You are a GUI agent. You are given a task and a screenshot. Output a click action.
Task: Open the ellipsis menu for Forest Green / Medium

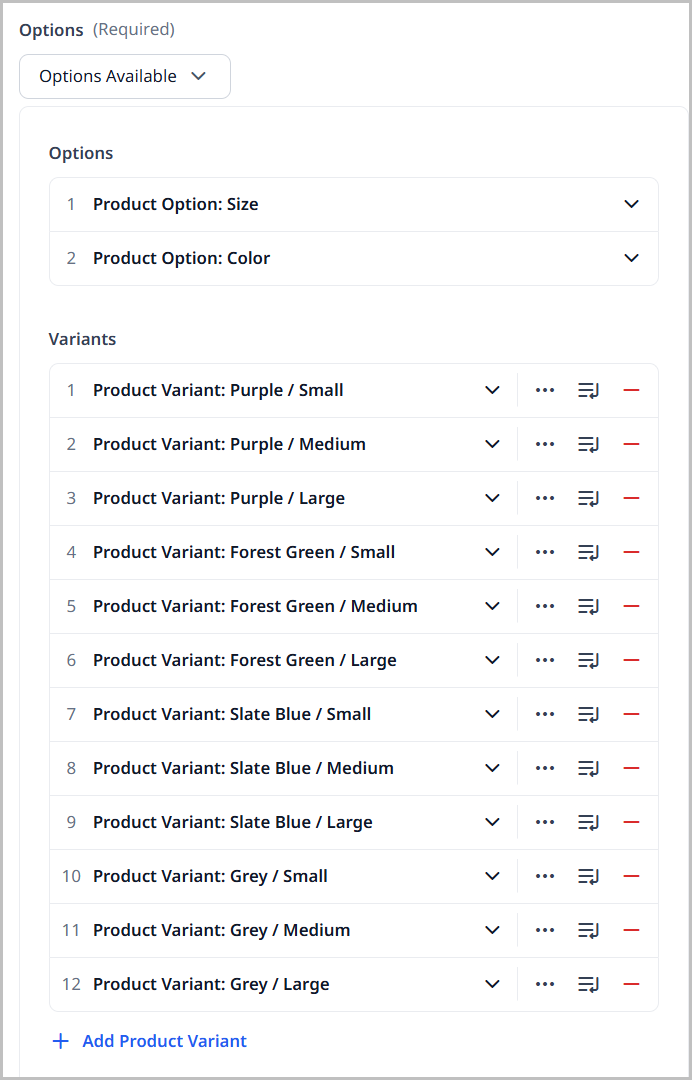coord(545,606)
